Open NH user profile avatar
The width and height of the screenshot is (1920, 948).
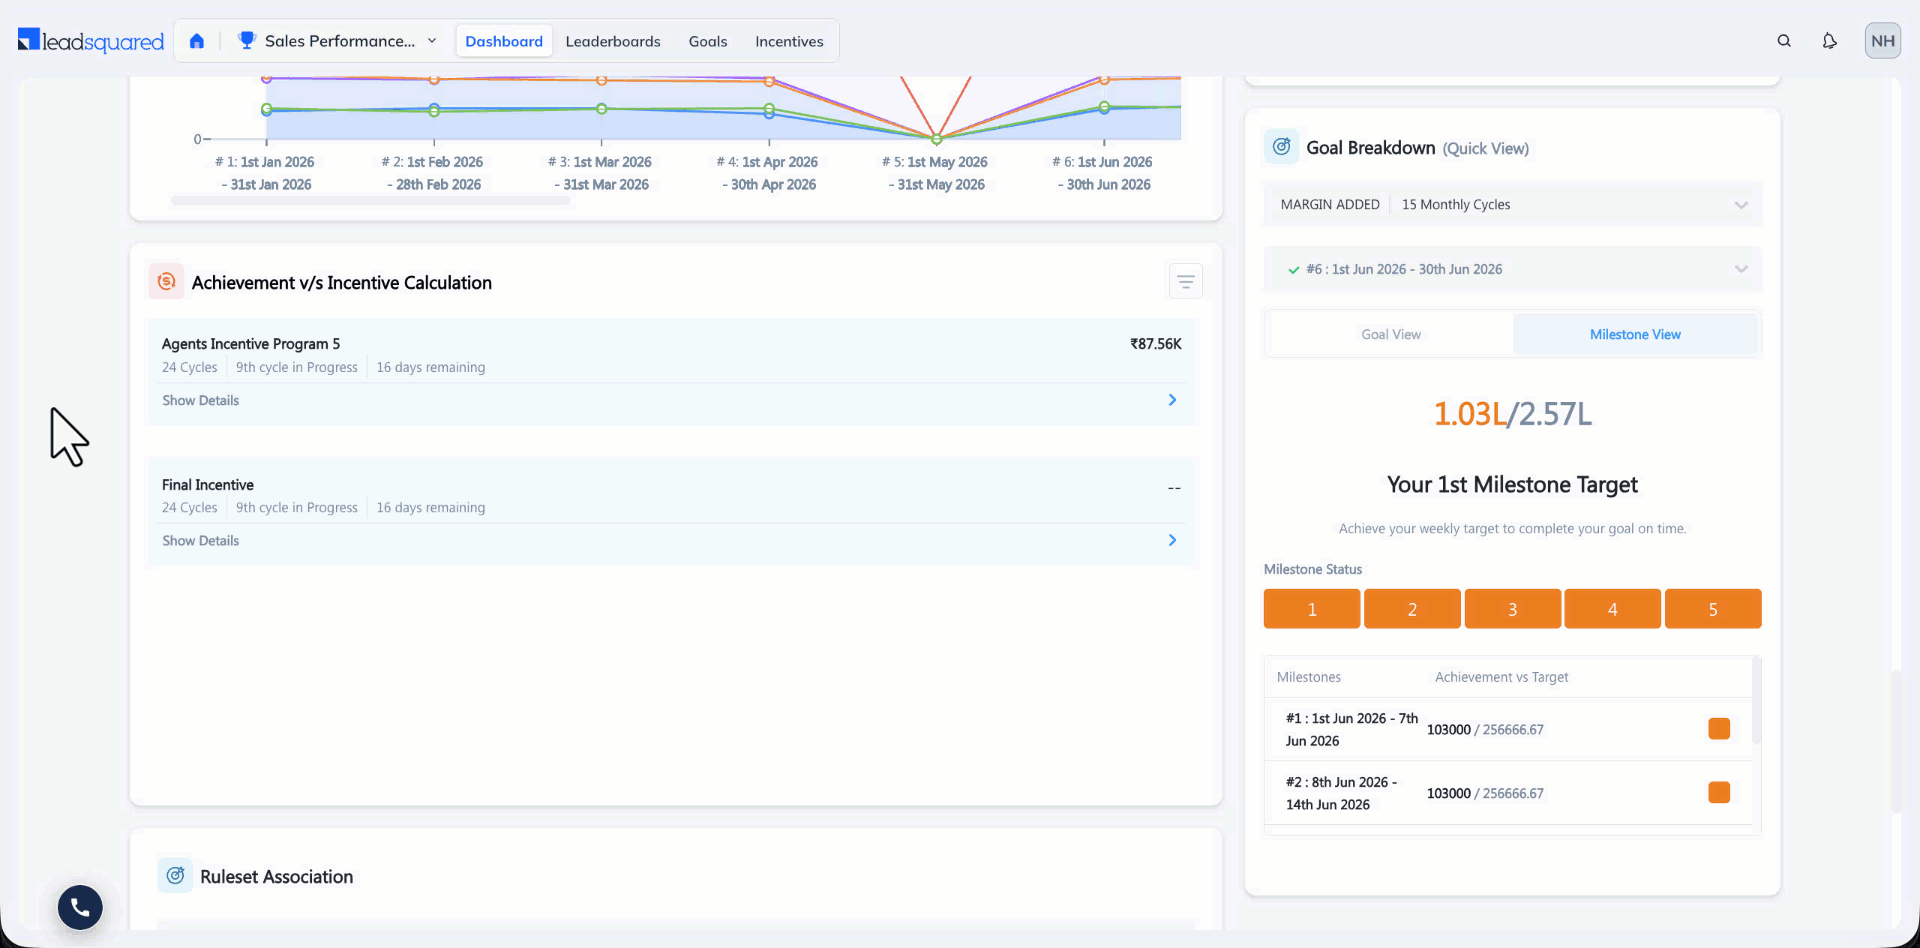(1883, 41)
